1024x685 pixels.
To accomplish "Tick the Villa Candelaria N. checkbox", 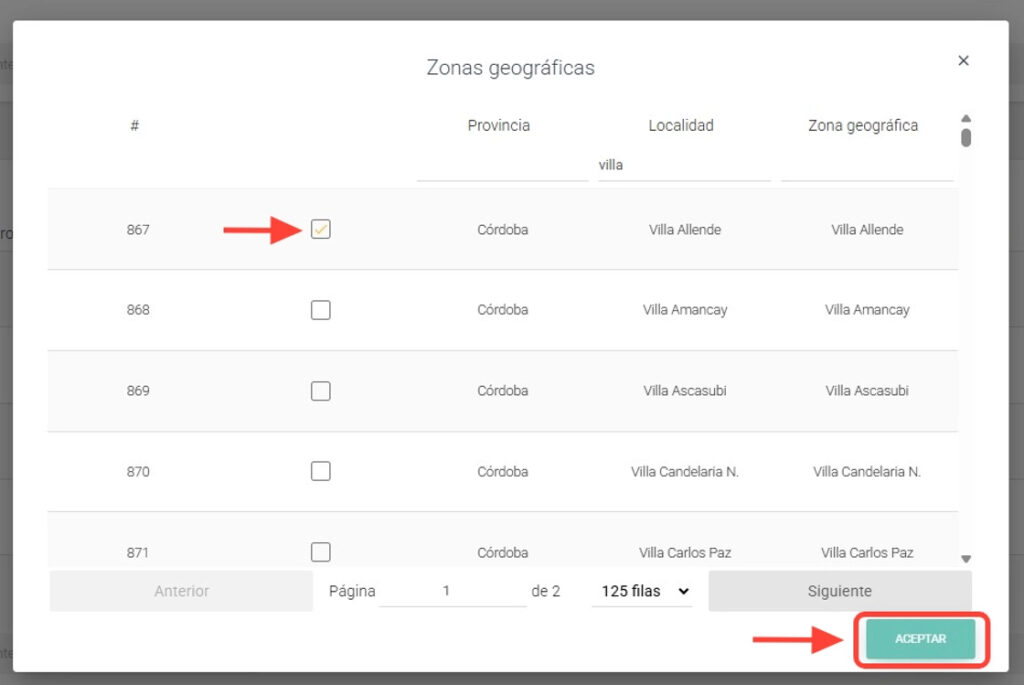I will click(320, 471).
